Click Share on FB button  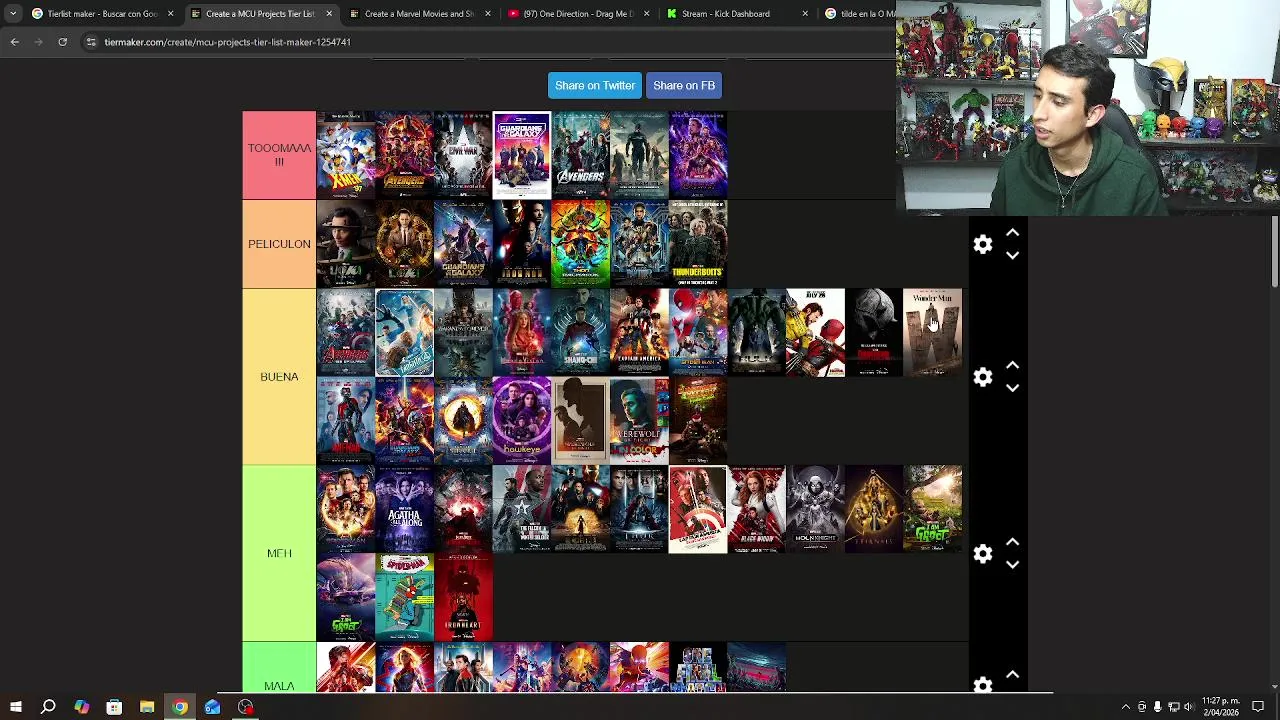pos(684,86)
